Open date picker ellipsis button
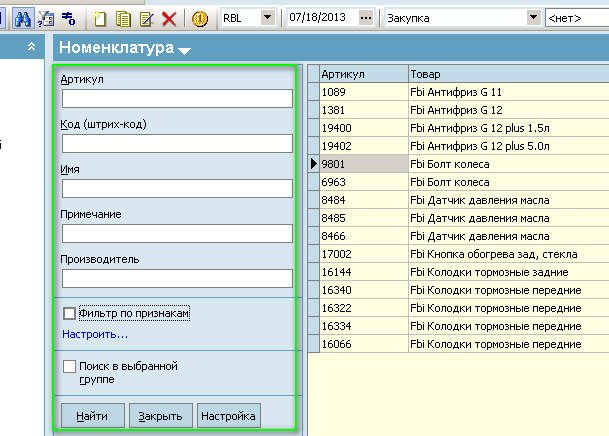 [365, 17]
